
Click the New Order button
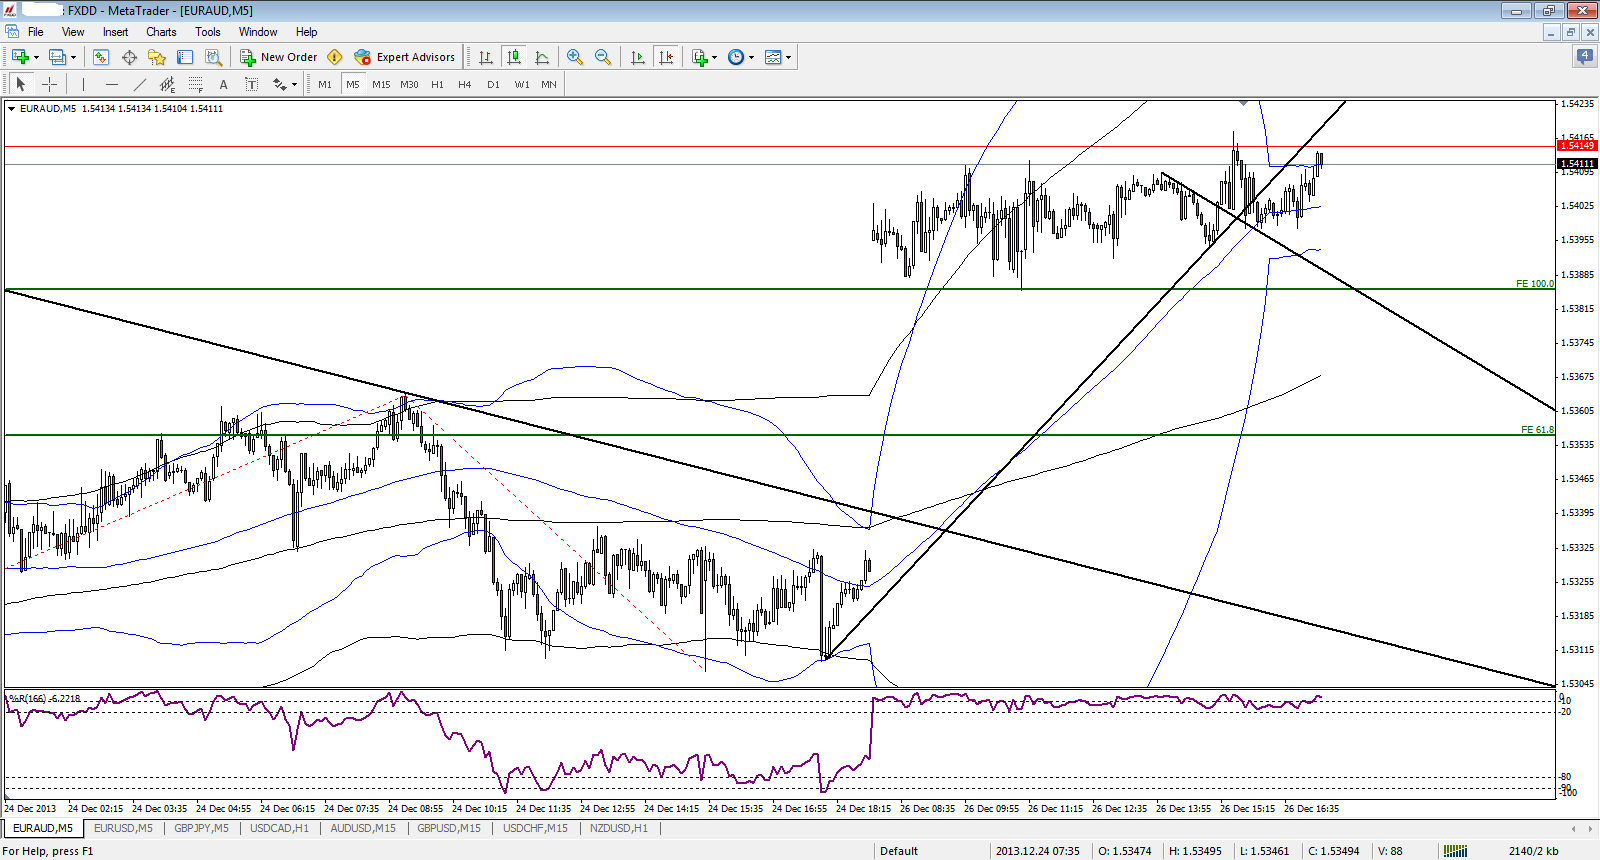pos(279,57)
